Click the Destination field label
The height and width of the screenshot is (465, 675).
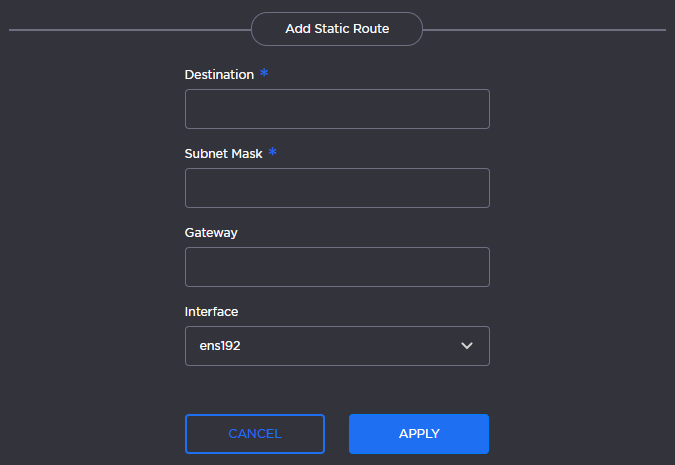pos(219,75)
